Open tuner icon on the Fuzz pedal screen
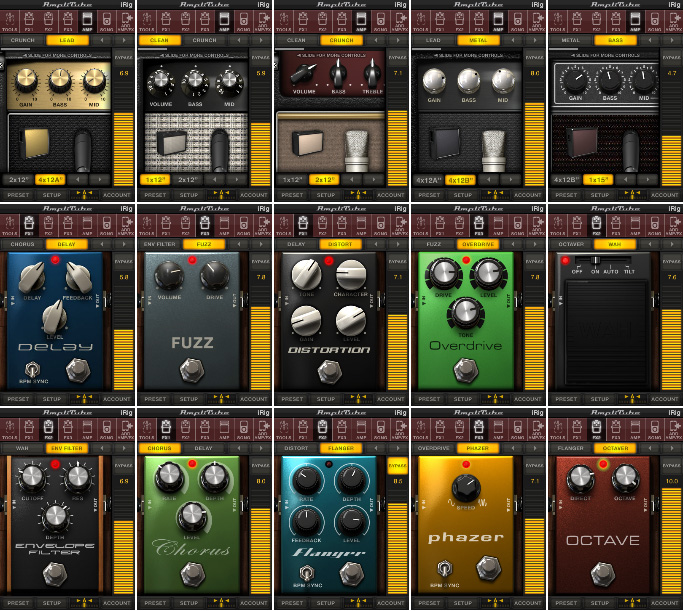The image size is (684, 611). pos(221,398)
